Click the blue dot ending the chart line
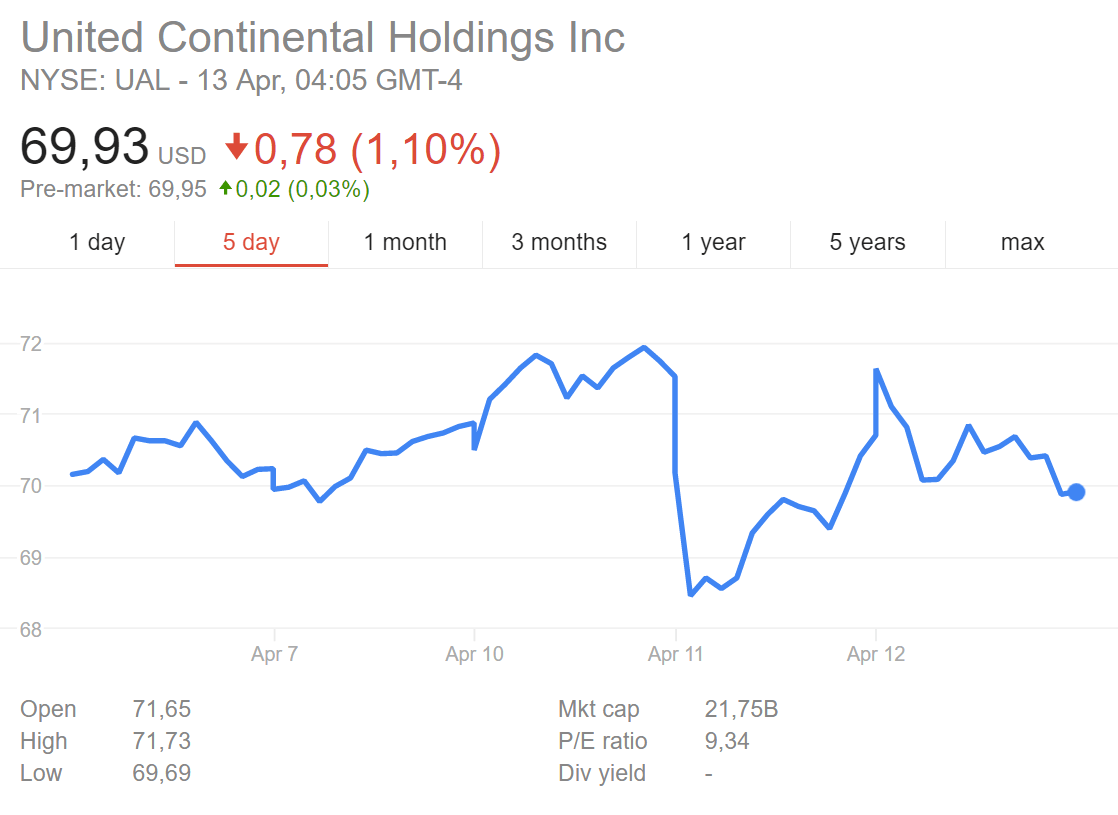 tap(1076, 492)
